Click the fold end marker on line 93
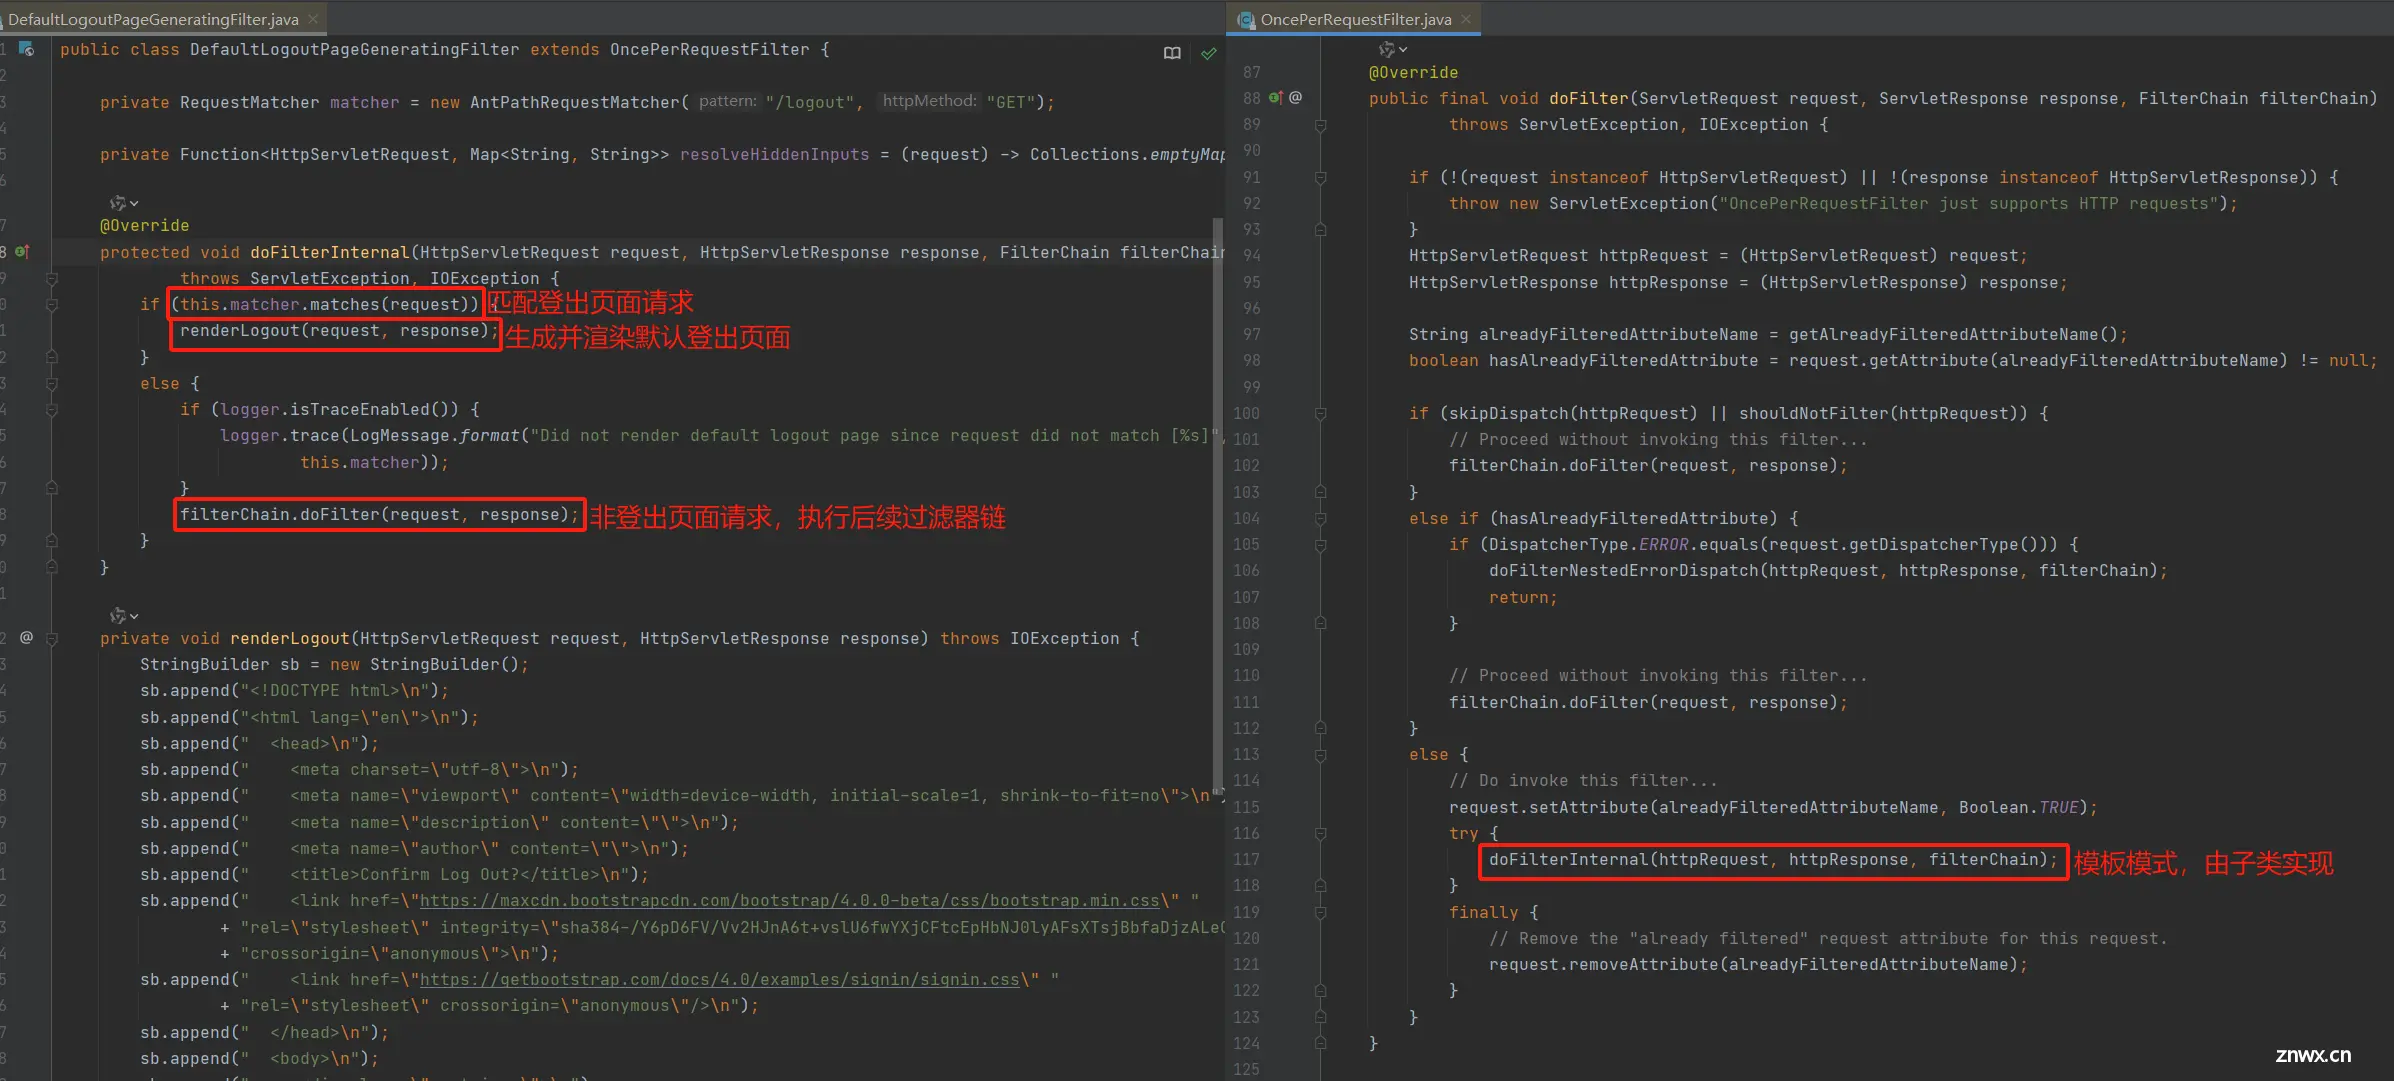 pos(1320,230)
